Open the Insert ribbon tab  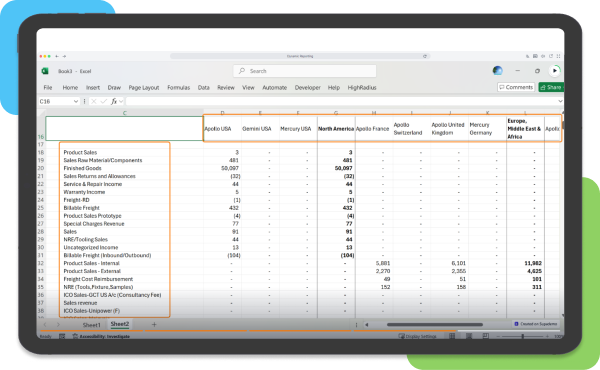coord(93,88)
